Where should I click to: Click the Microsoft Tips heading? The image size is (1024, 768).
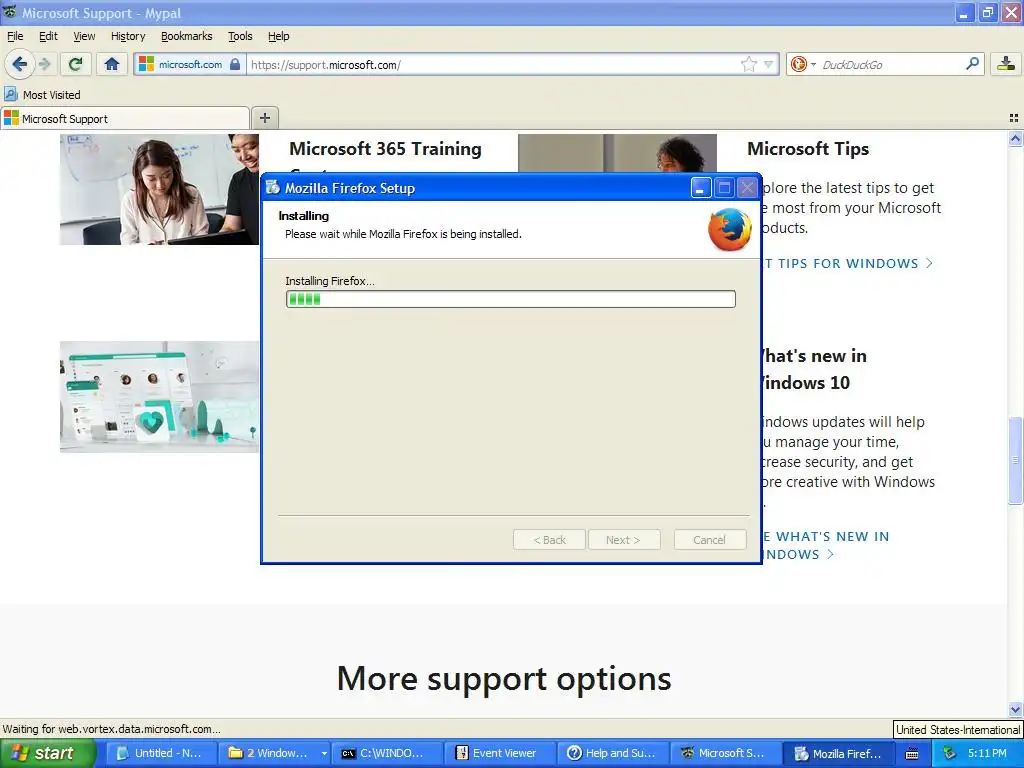click(808, 149)
